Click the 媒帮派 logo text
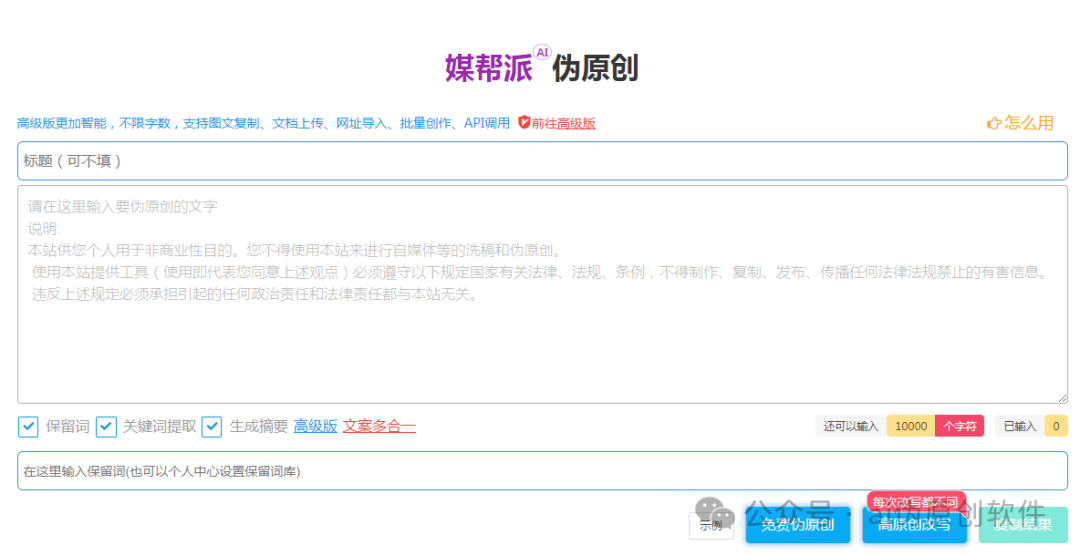1080x556 pixels. [x=488, y=68]
